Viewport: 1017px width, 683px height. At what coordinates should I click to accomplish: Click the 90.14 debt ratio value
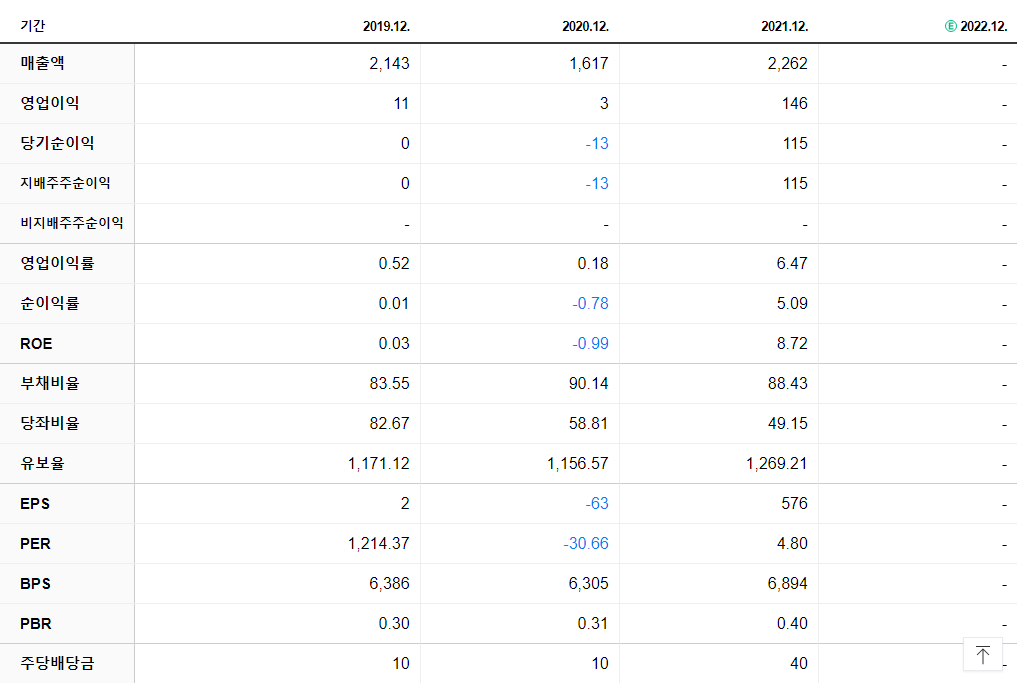click(x=588, y=384)
